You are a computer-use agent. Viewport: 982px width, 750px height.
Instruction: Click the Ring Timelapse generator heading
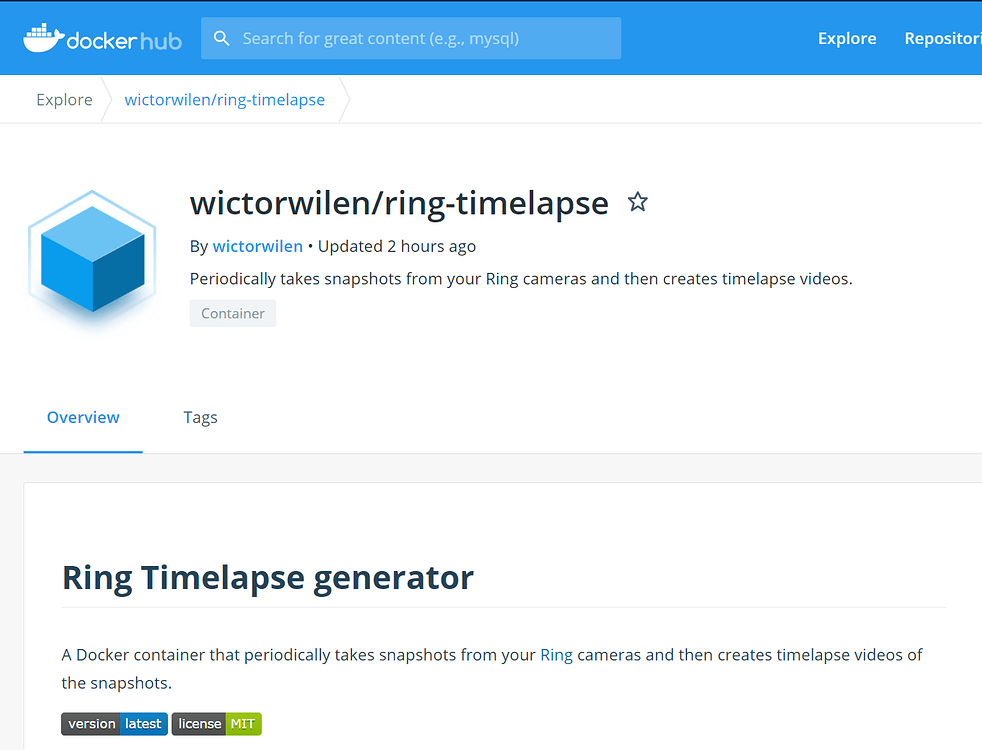coord(267,578)
